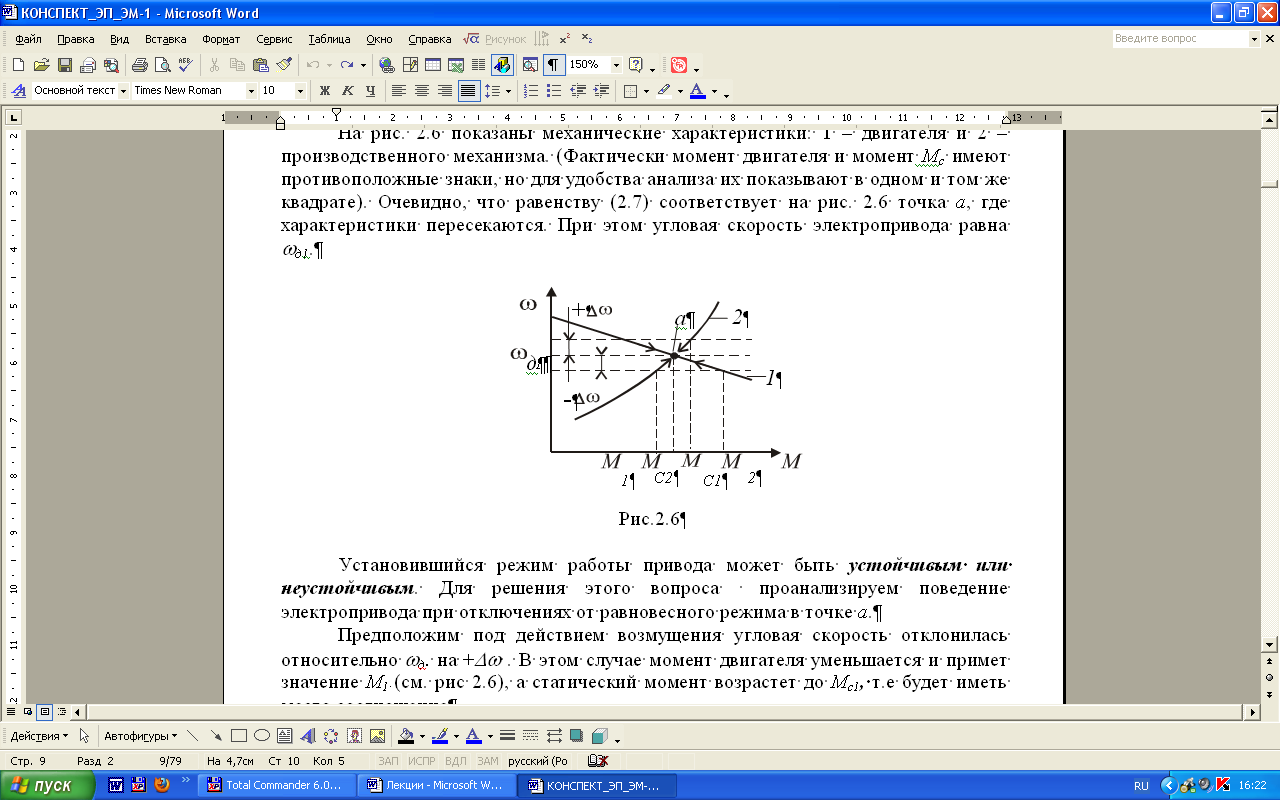
Task: Center the text
Action: pos(422,91)
